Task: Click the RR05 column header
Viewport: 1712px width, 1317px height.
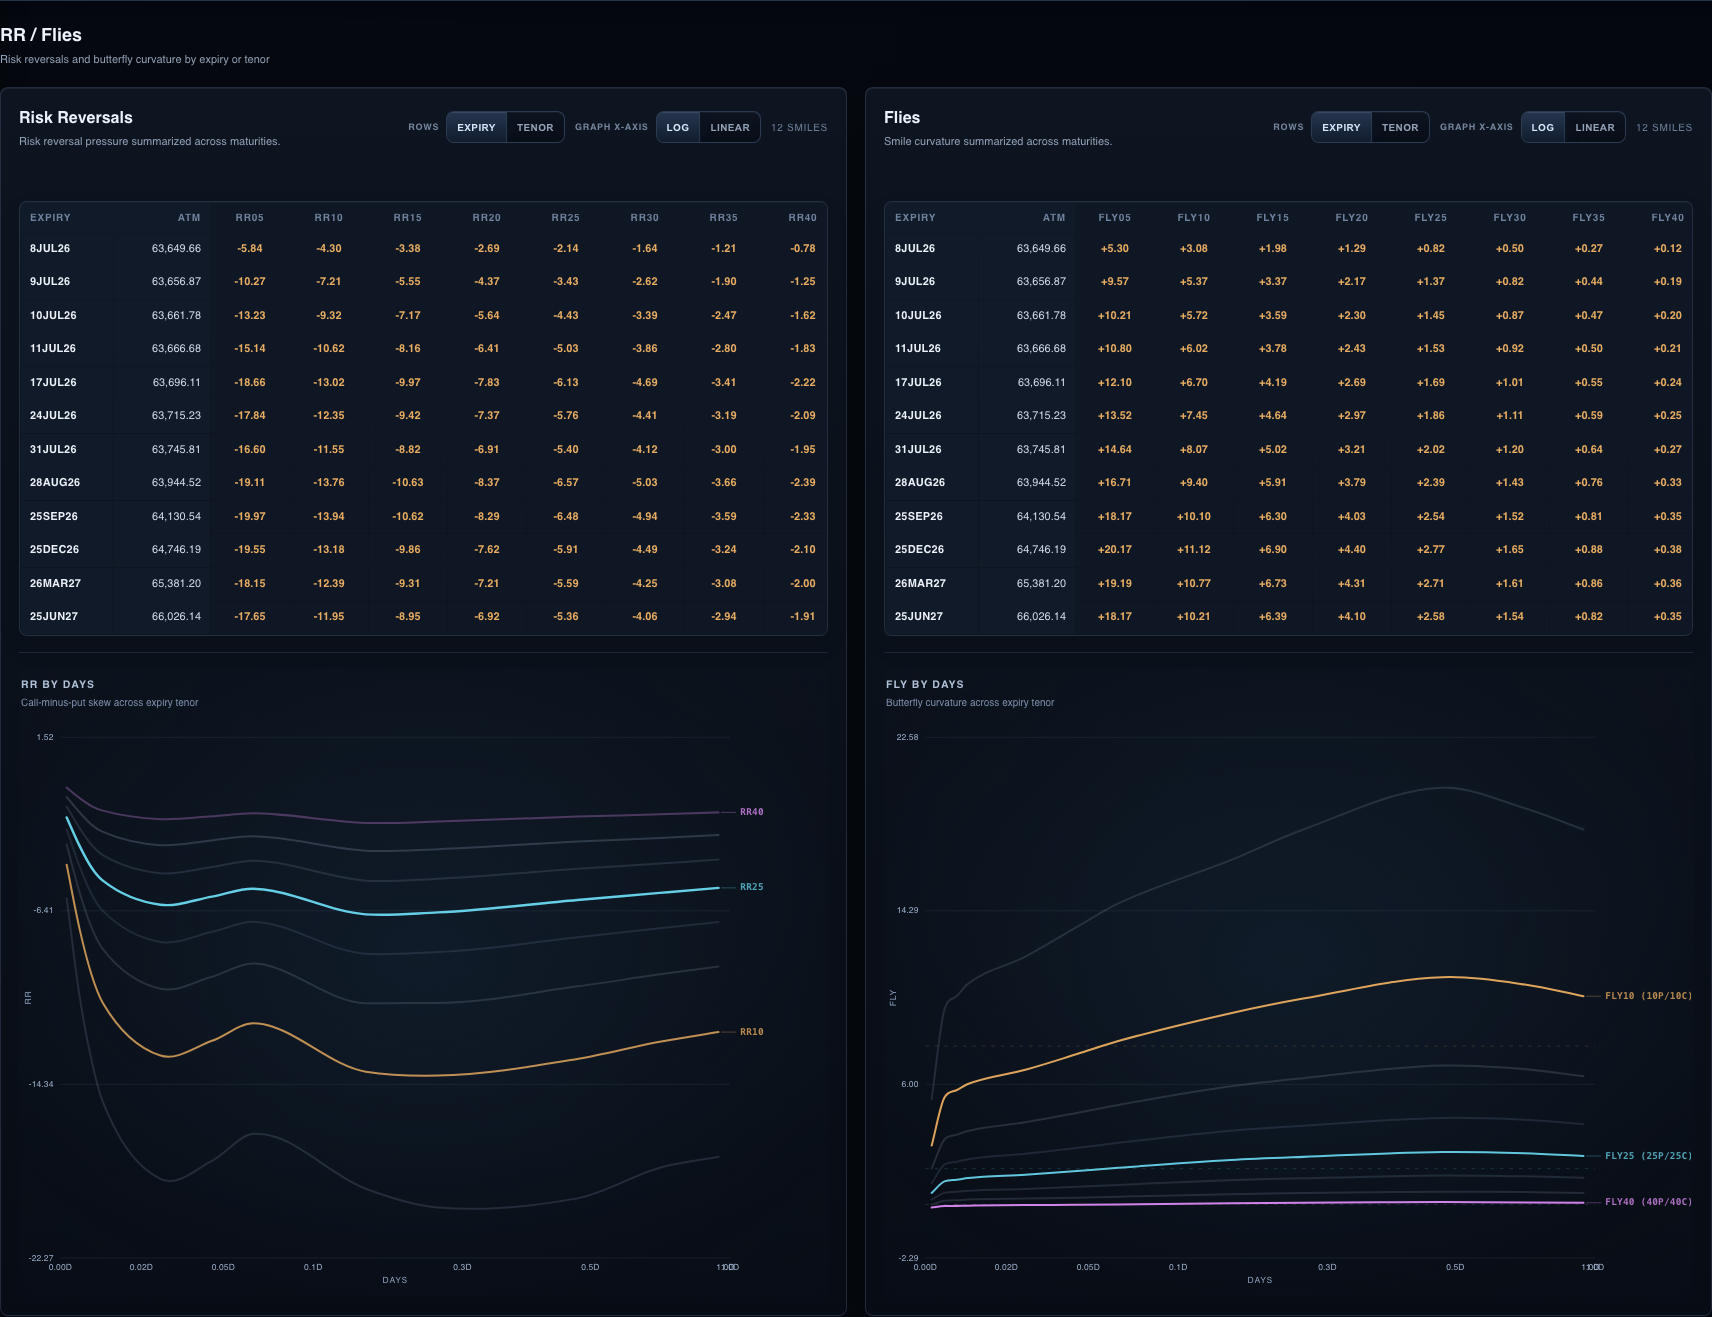Action: click(250, 217)
